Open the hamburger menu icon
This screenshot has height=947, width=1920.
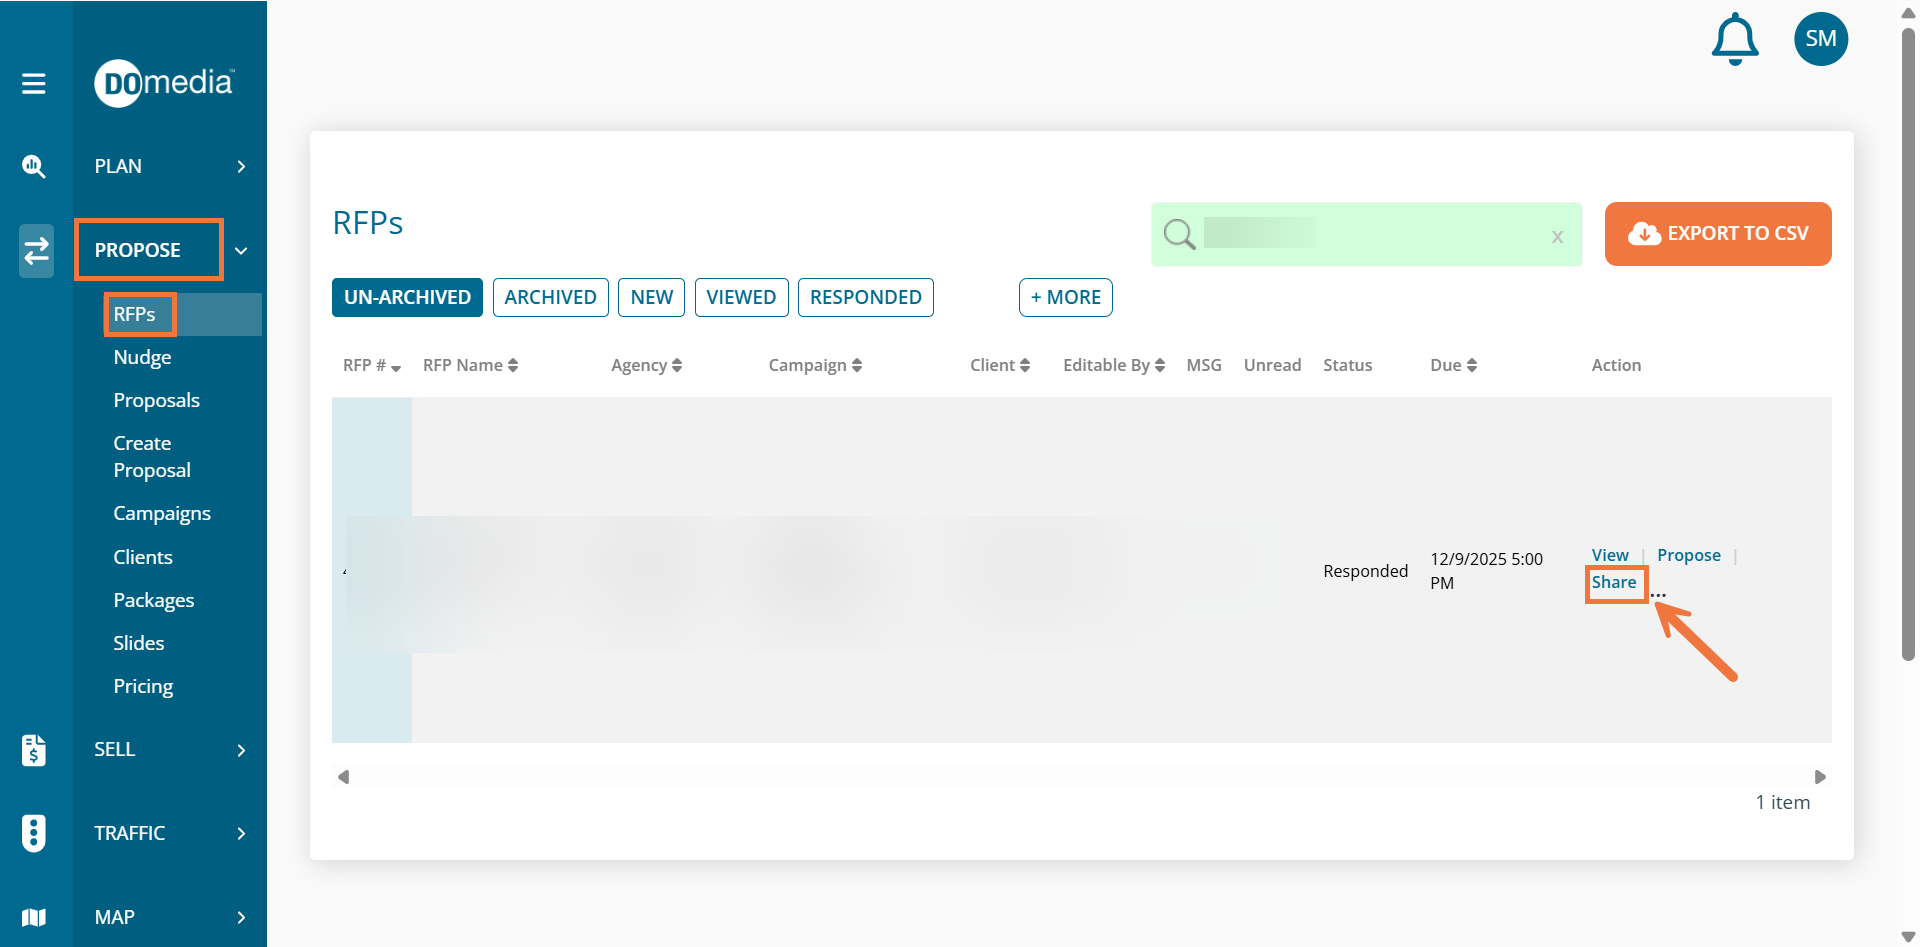pos(34,84)
